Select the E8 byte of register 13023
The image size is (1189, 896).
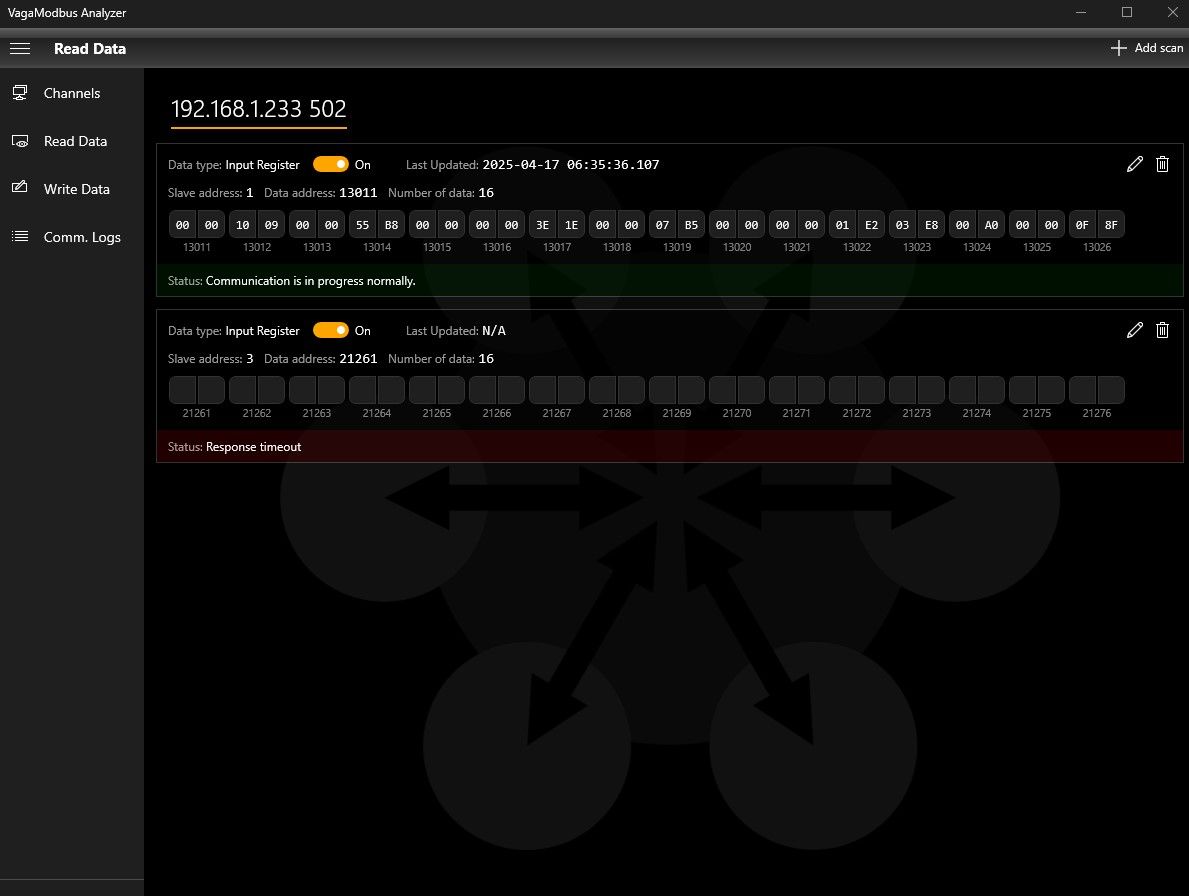pos(931,225)
